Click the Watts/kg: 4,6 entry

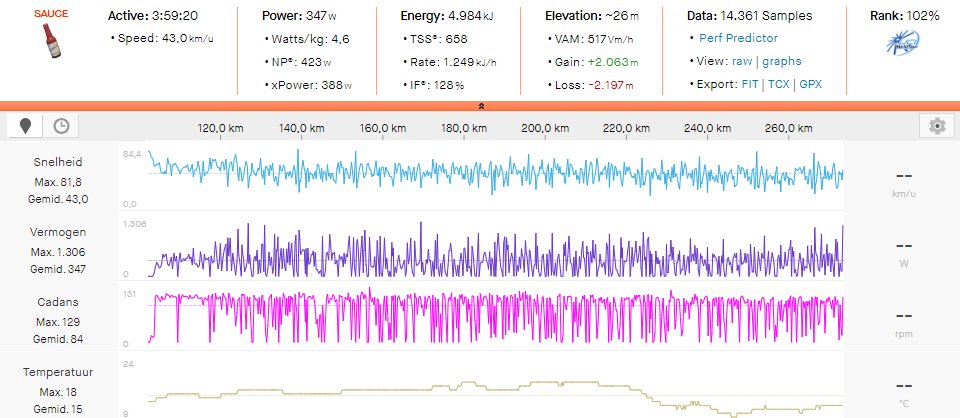point(310,39)
